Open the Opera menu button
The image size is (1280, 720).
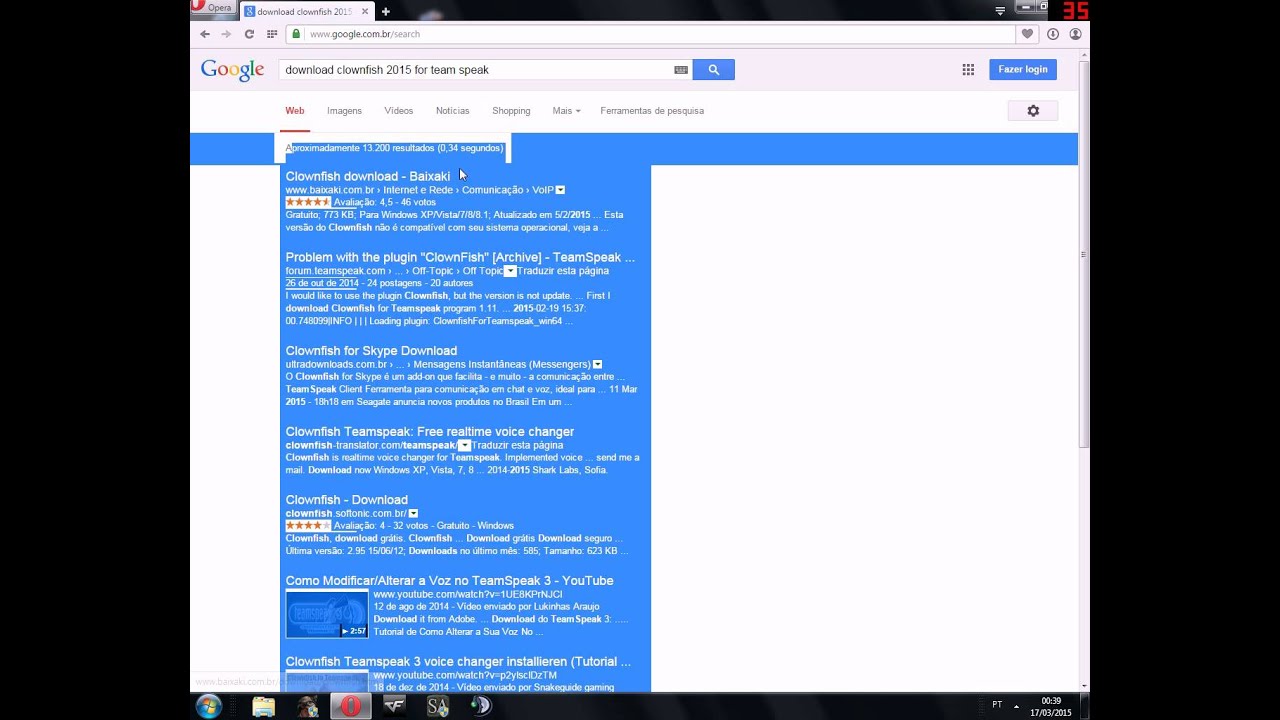[x=214, y=8]
